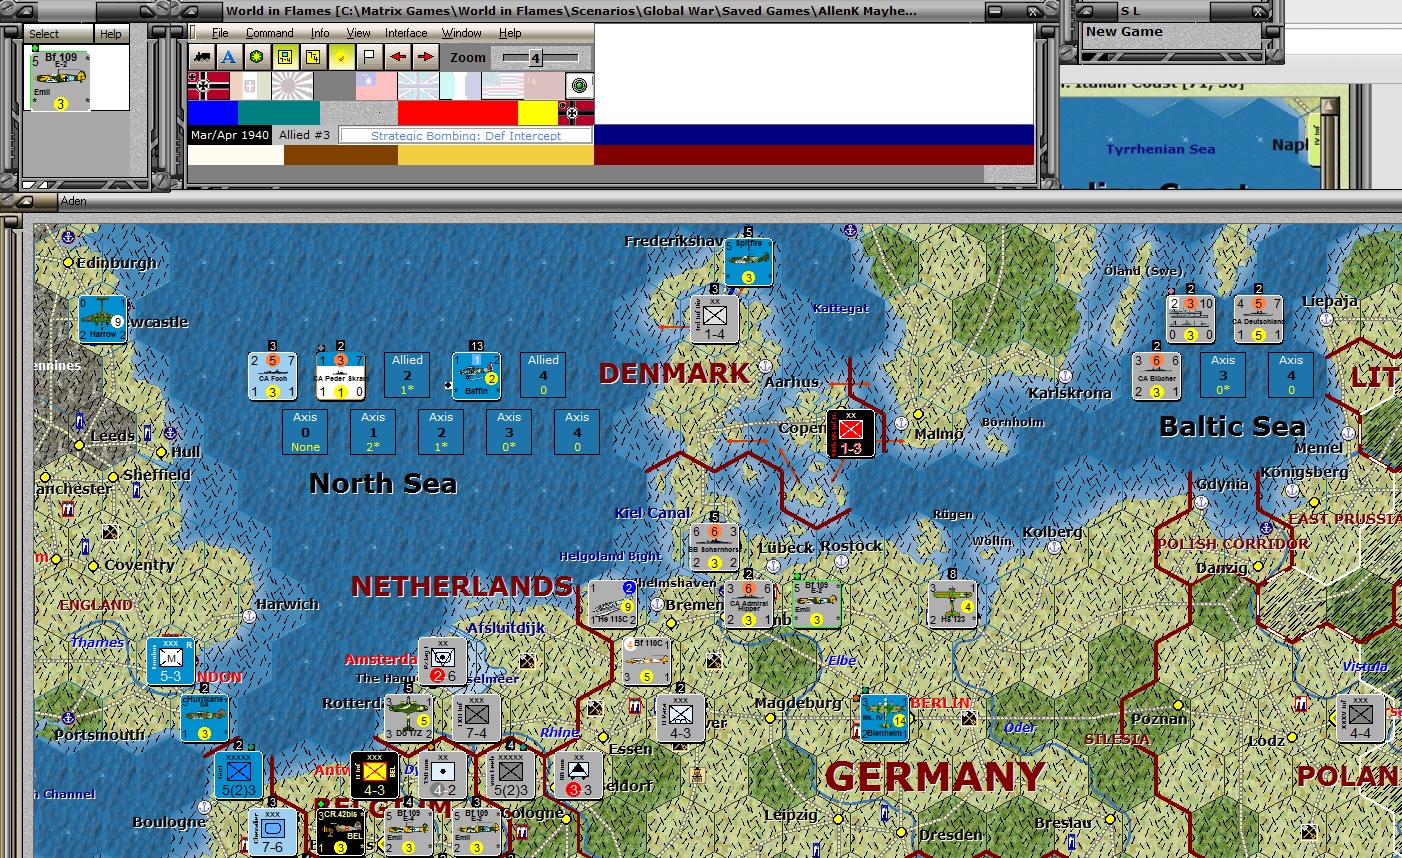Image resolution: width=1402 pixels, height=858 pixels.
Task: Select the Baffin aircraft in the North Sea
Action: (x=477, y=376)
